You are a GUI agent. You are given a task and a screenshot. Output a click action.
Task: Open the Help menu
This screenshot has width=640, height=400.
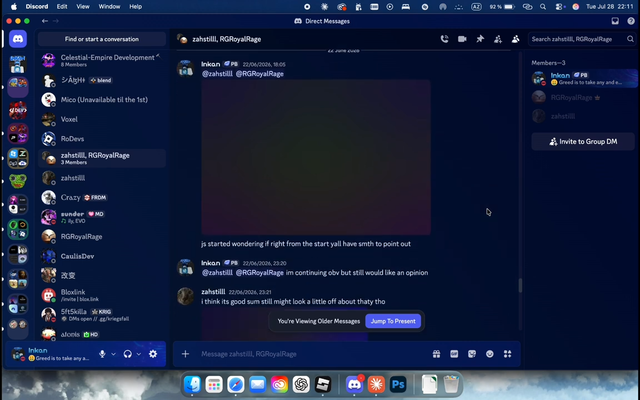point(136,7)
